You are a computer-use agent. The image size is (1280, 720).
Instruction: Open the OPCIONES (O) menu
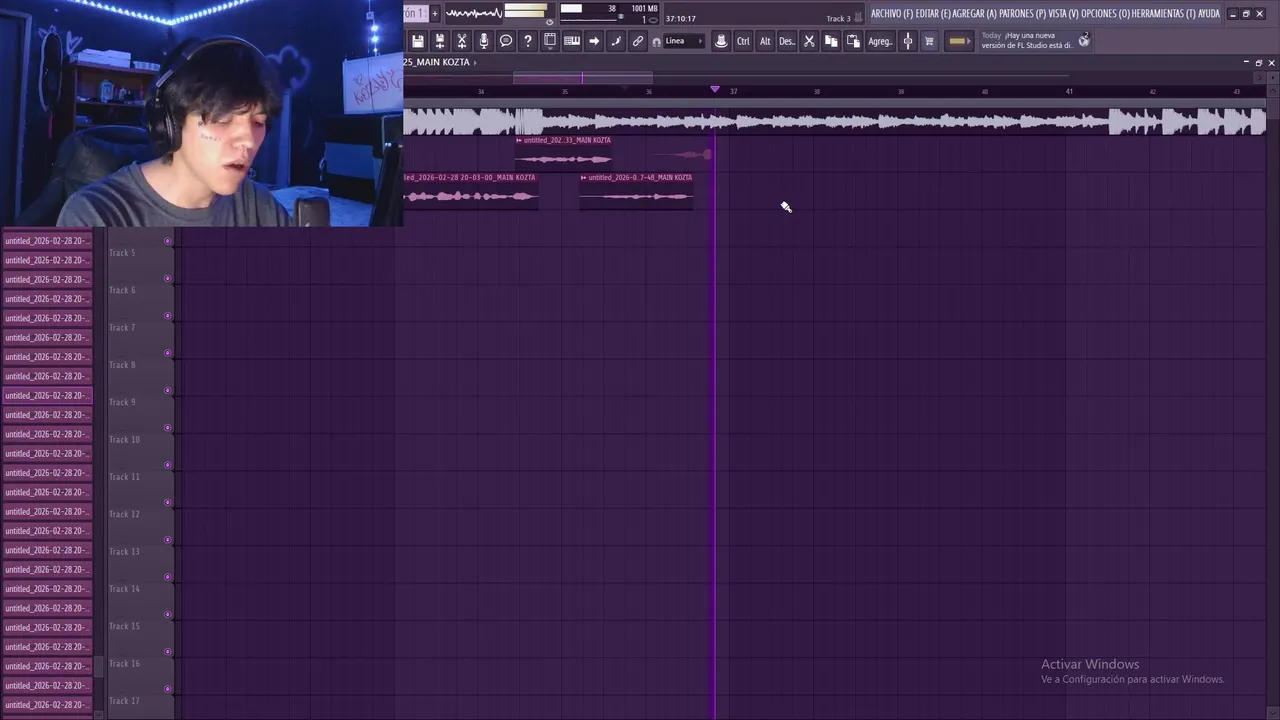(x=1105, y=14)
